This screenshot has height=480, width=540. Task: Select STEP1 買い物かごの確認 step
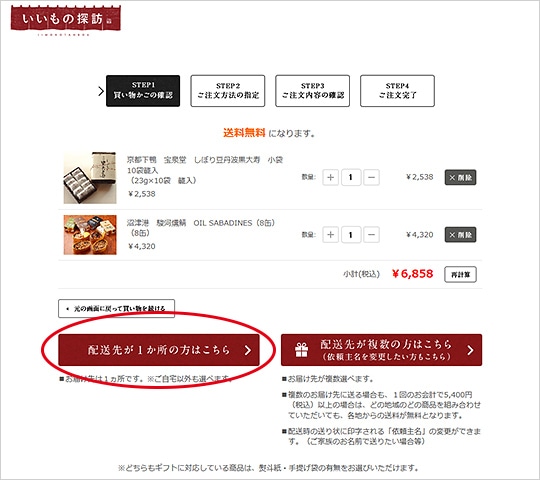[x=143, y=91]
